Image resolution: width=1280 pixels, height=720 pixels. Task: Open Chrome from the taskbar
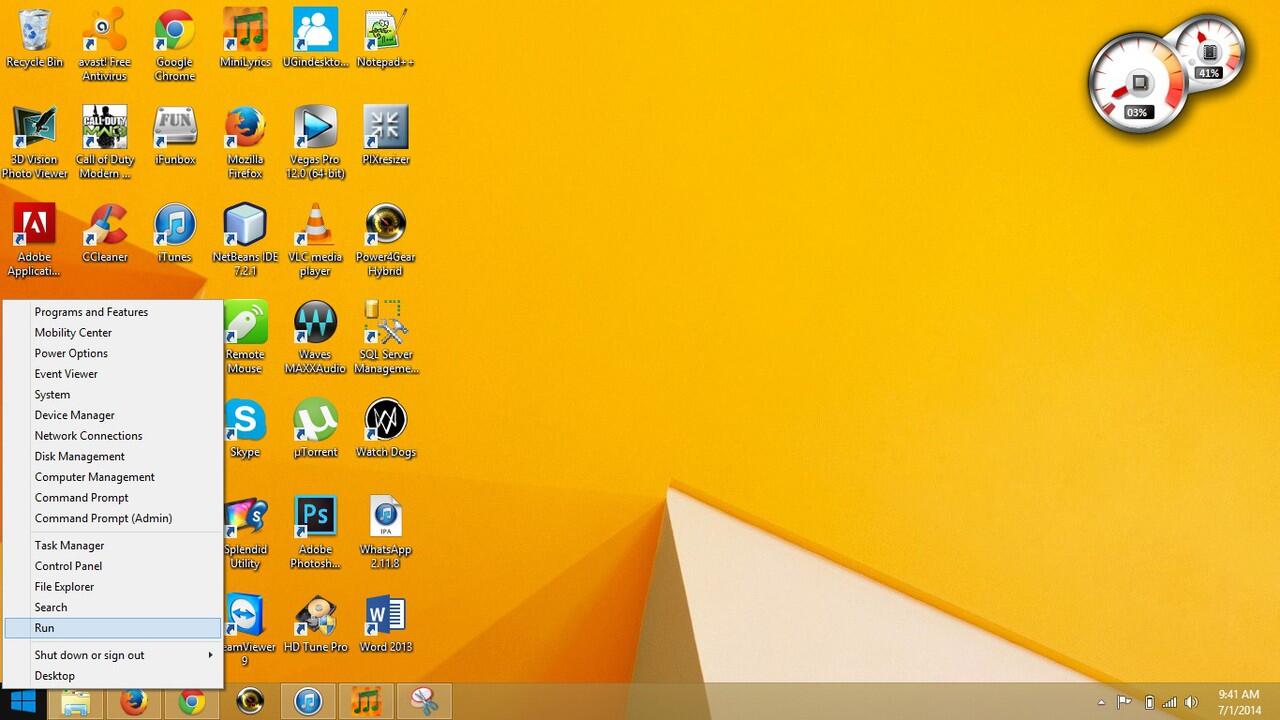(191, 702)
